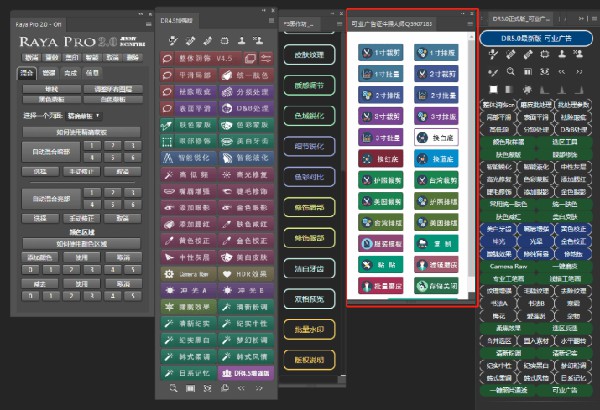This screenshot has width=600, height=410.
Task: Click scroll-up arrow in ID photo panel
Action: point(471,36)
